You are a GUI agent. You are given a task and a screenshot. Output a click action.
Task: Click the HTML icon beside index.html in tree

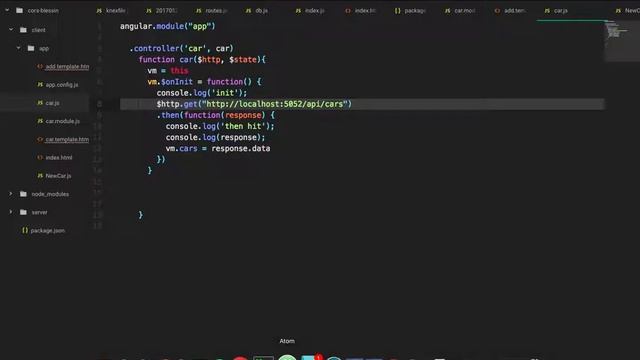coord(40,158)
